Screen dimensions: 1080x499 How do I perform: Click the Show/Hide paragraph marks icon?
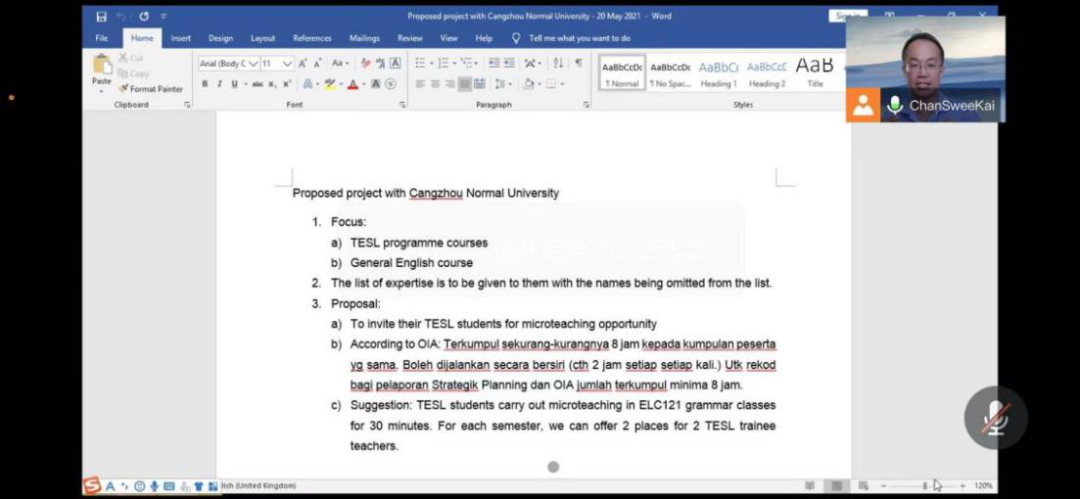pos(578,63)
